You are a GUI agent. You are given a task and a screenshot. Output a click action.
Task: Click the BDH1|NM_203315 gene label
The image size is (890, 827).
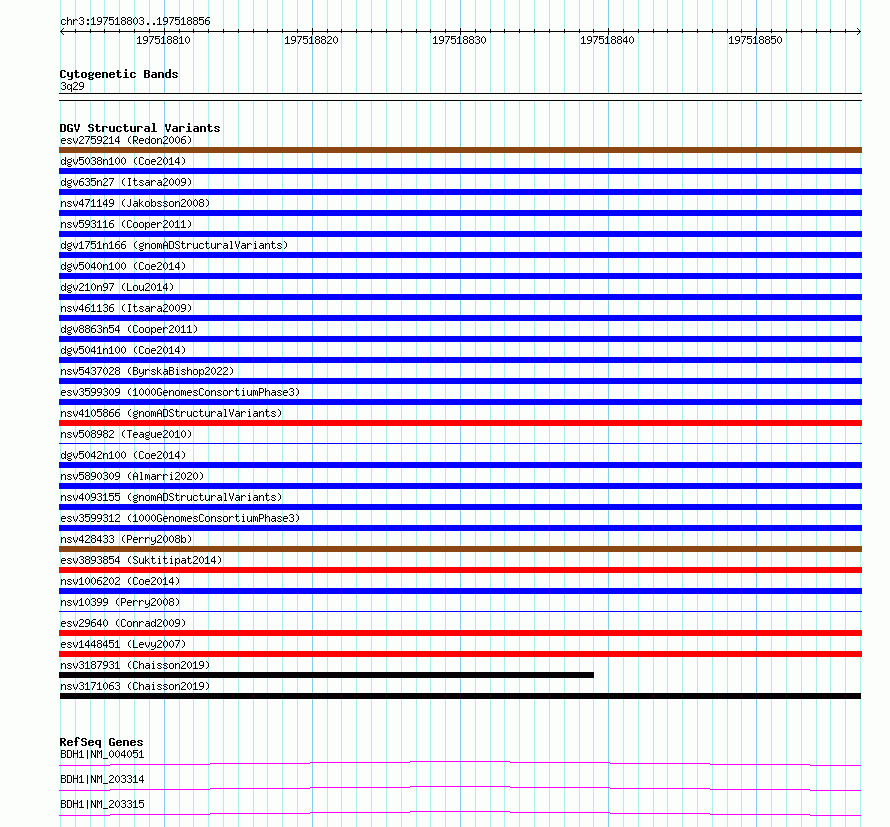point(102,804)
